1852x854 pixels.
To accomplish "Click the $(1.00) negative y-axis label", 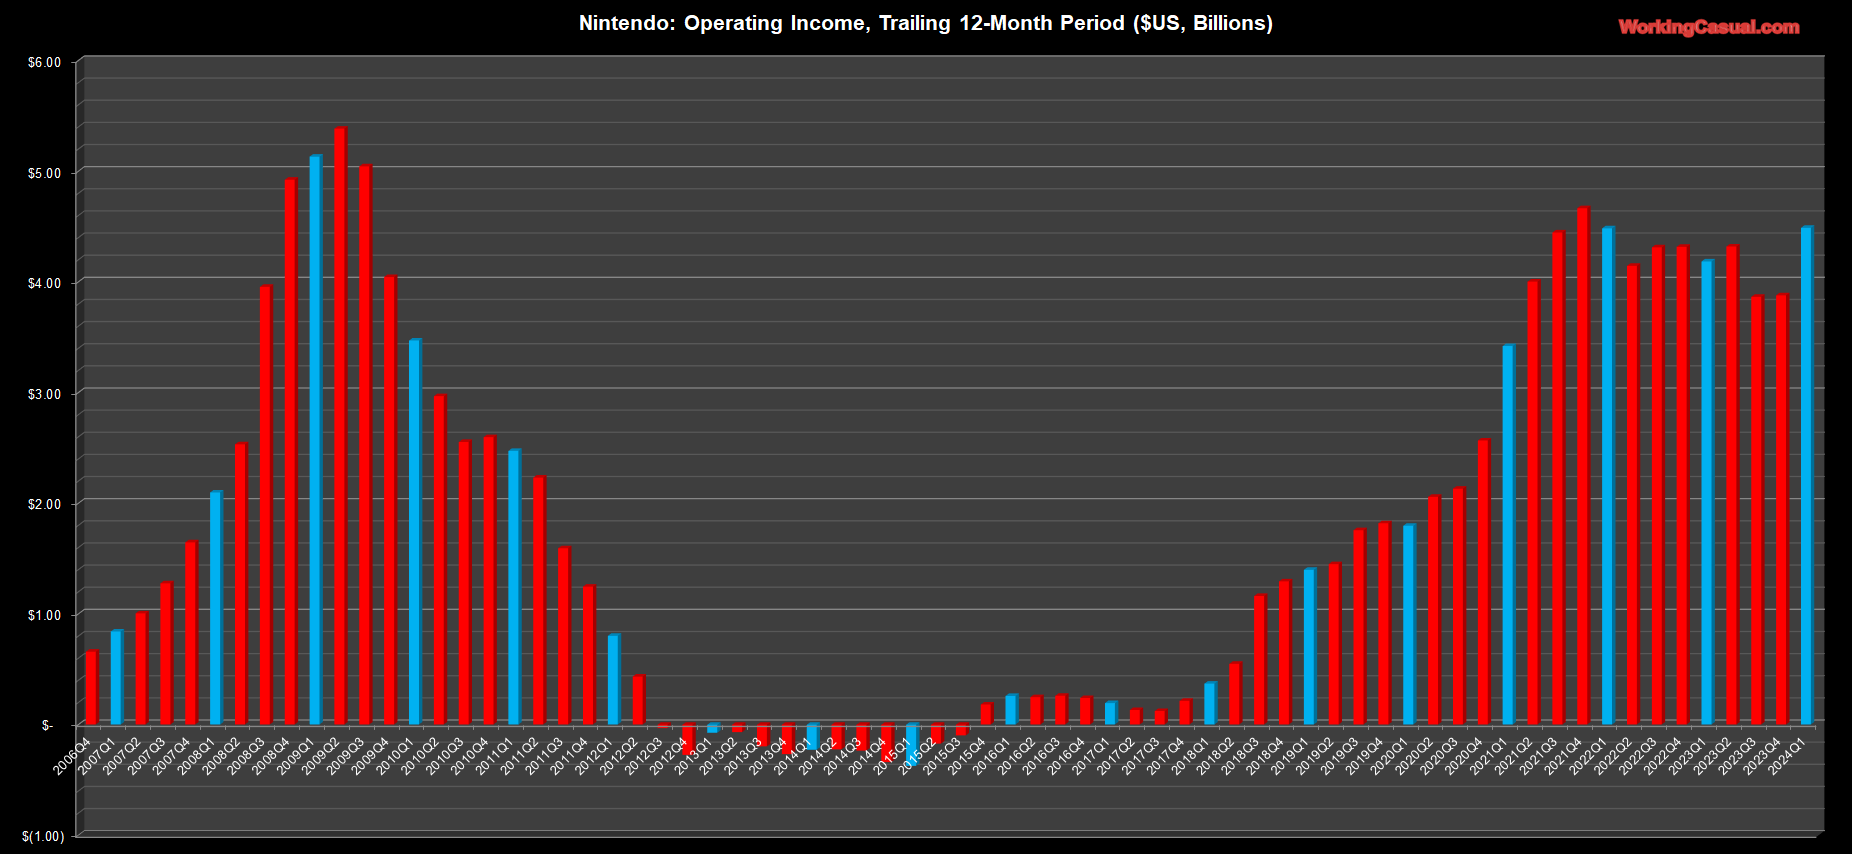I will pos(43,836).
